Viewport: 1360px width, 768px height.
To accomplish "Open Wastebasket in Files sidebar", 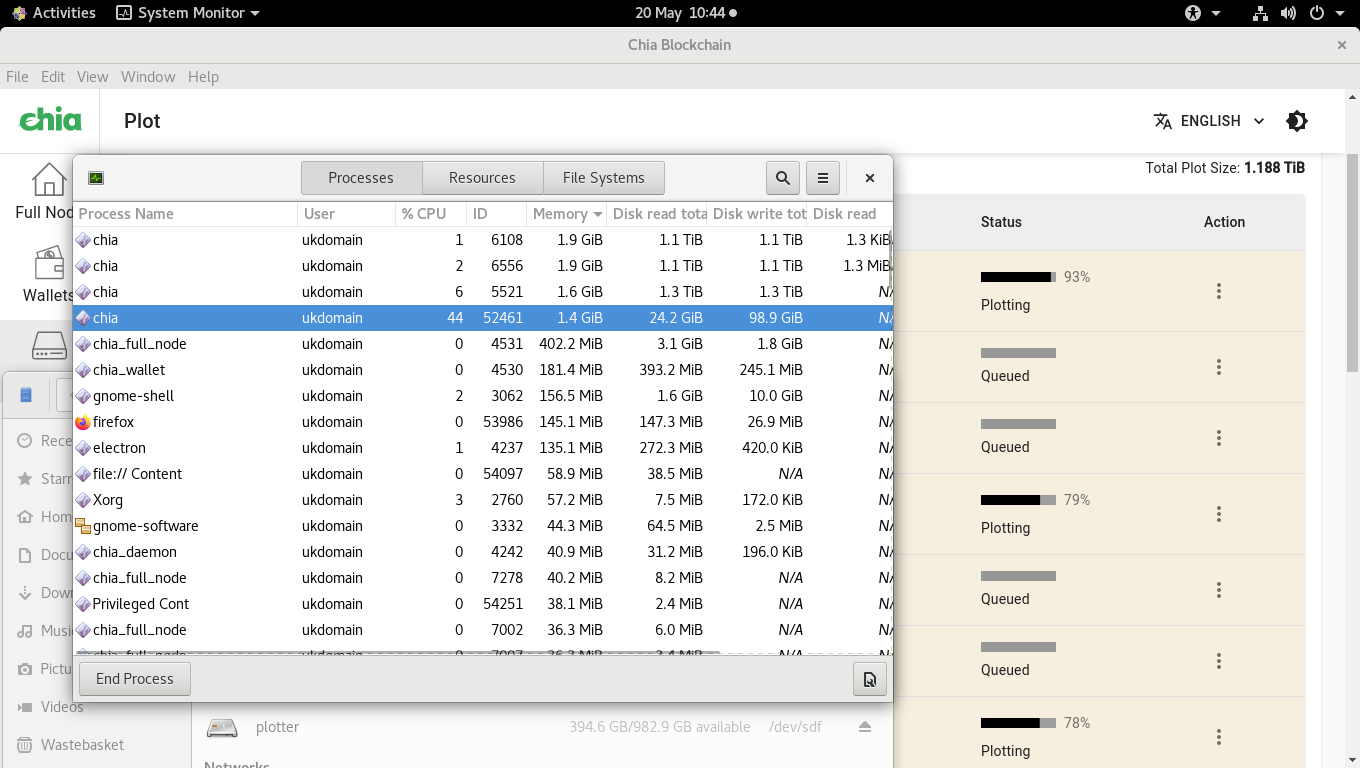I will (x=82, y=745).
